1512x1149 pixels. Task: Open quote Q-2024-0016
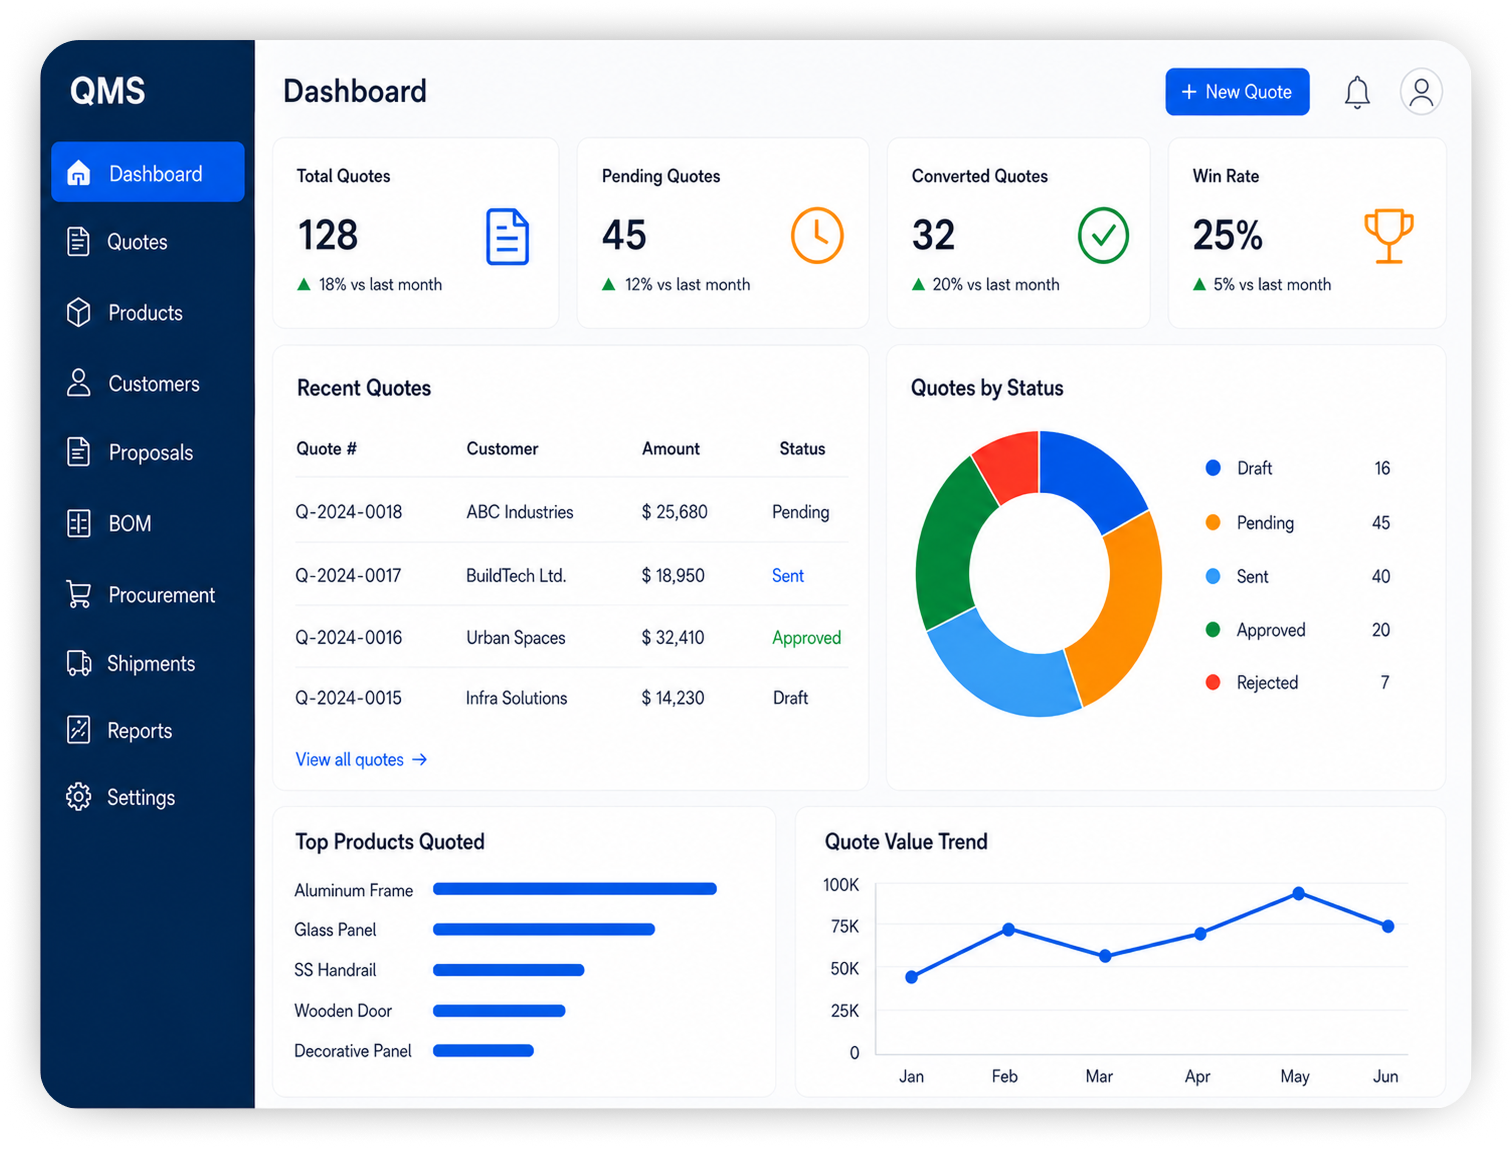coord(349,638)
